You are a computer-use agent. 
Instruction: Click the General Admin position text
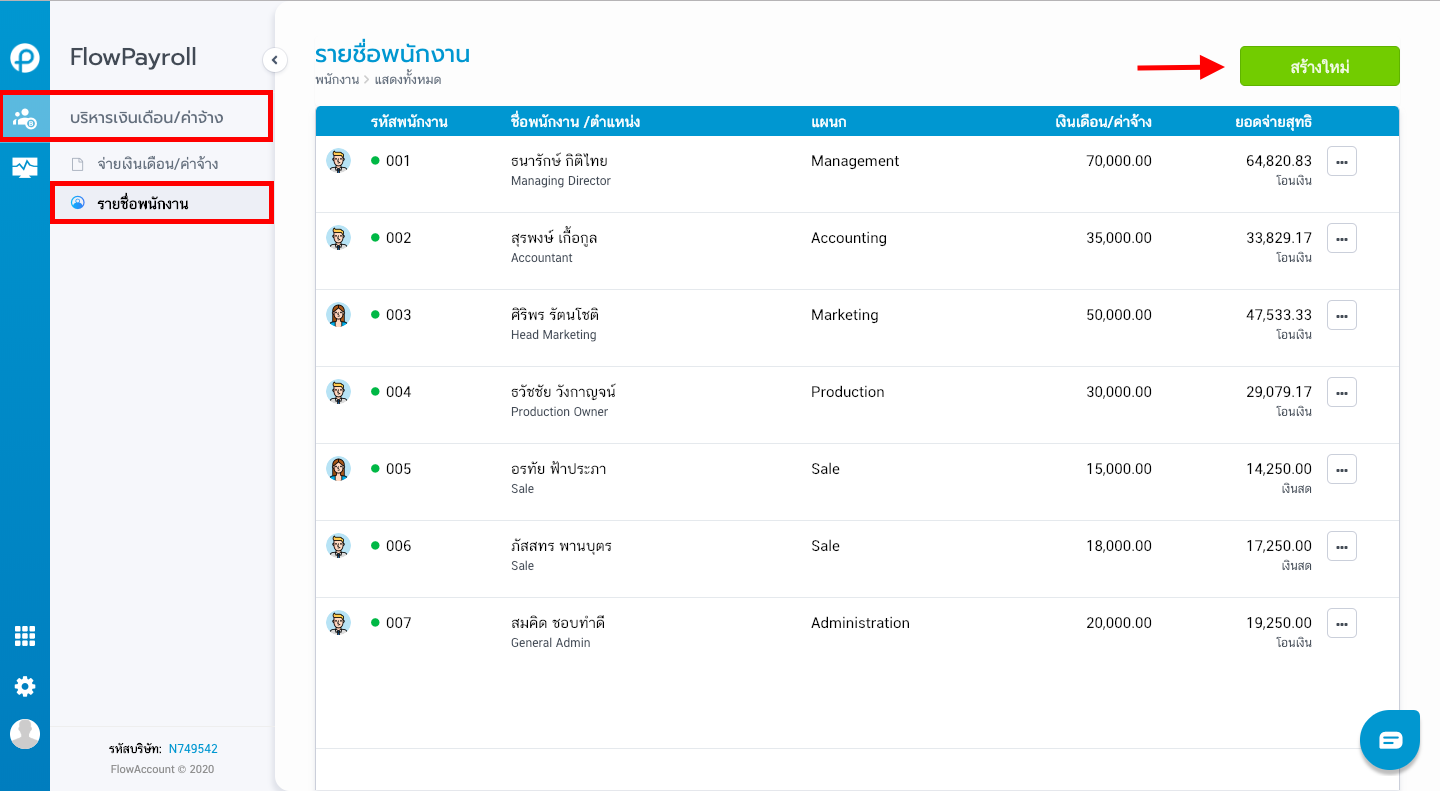pos(550,643)
